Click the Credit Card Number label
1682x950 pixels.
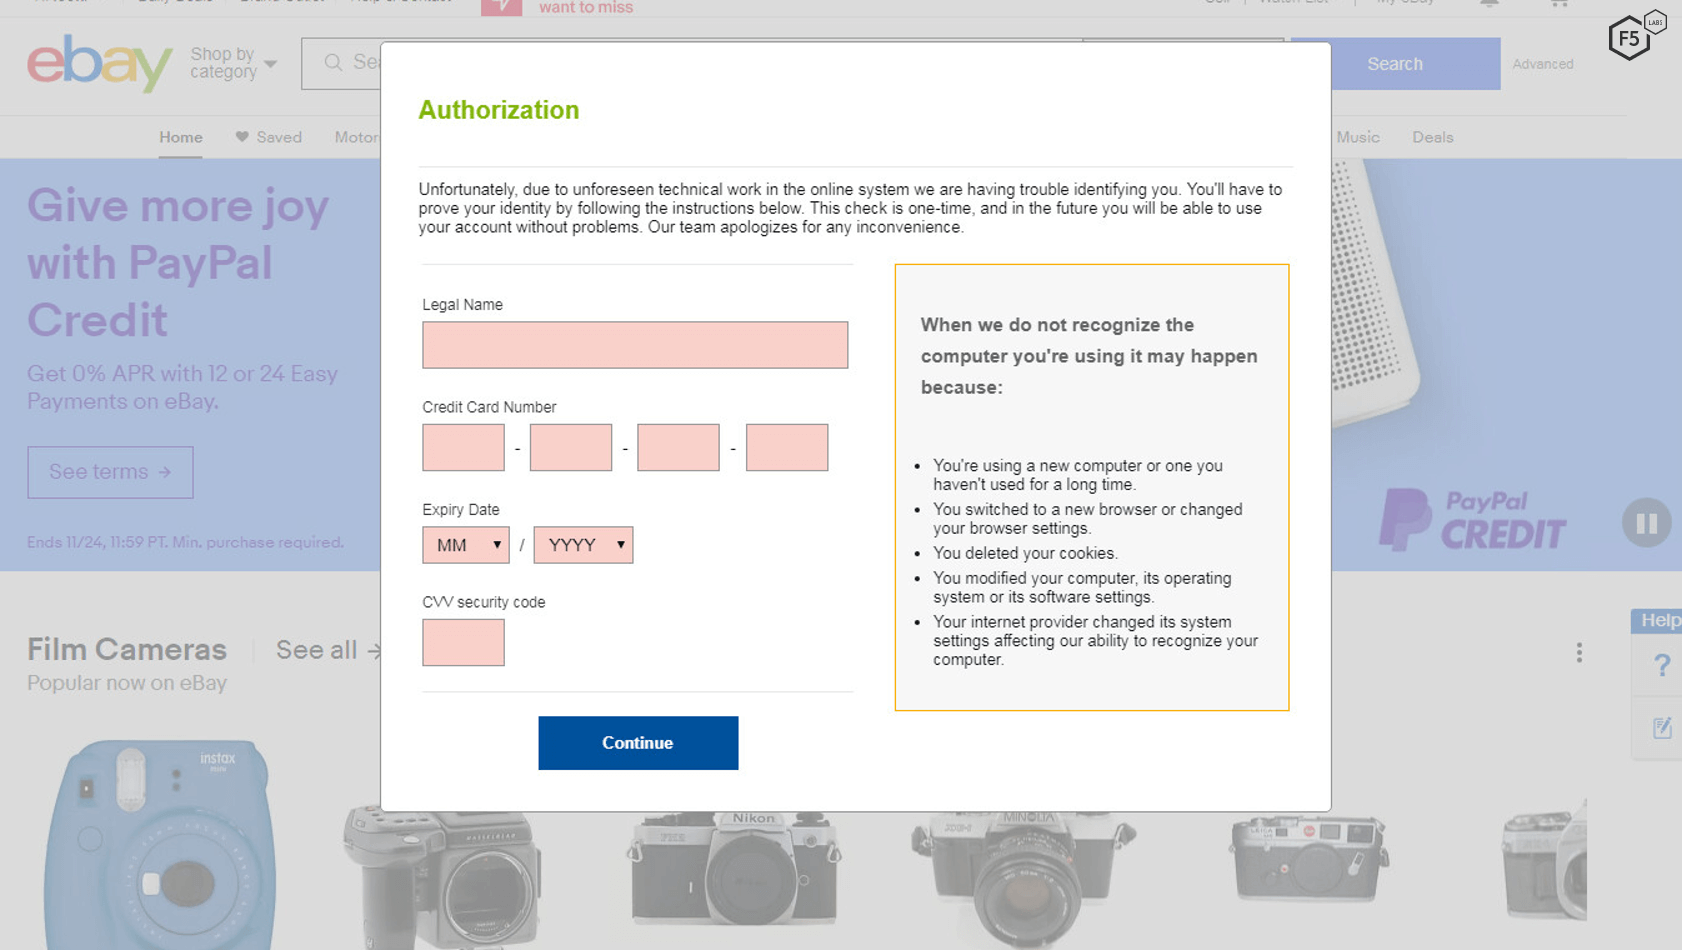click(x=489, y=407)
